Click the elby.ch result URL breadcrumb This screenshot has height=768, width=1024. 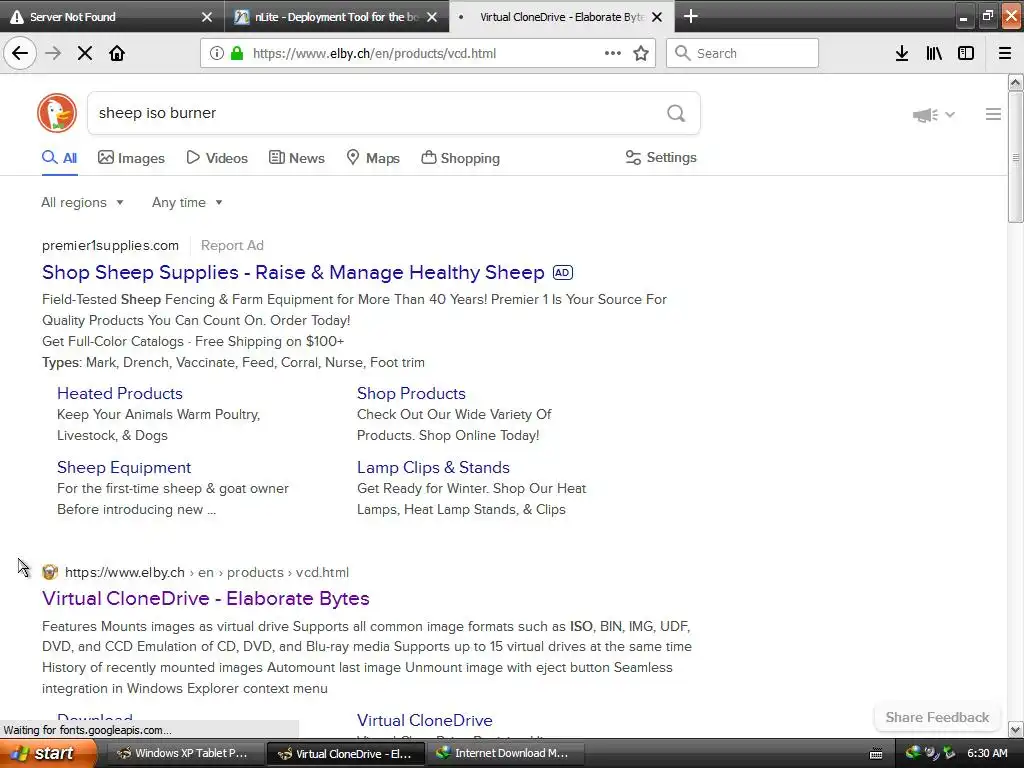pyautogui.click(x=207, y=573)
